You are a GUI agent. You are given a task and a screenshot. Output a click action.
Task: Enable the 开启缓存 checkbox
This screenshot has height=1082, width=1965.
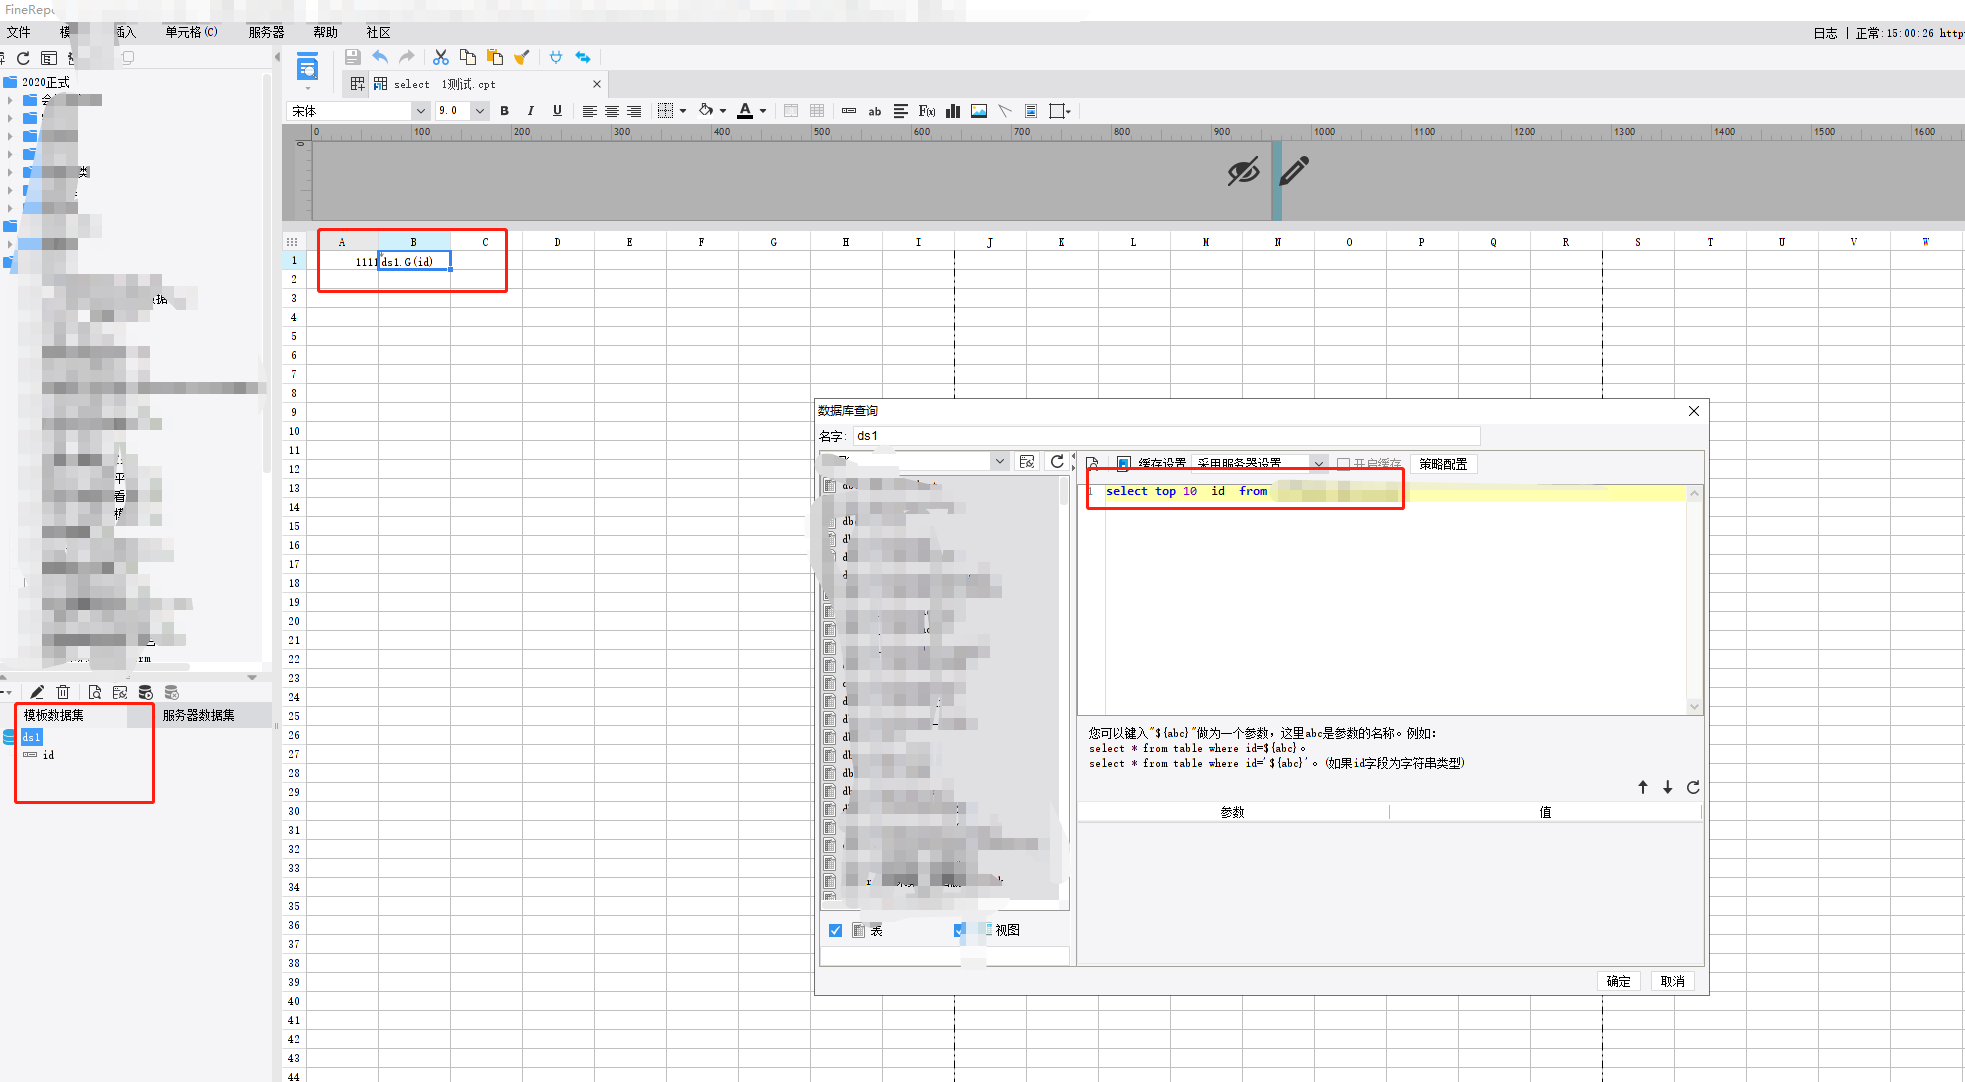1343,464
